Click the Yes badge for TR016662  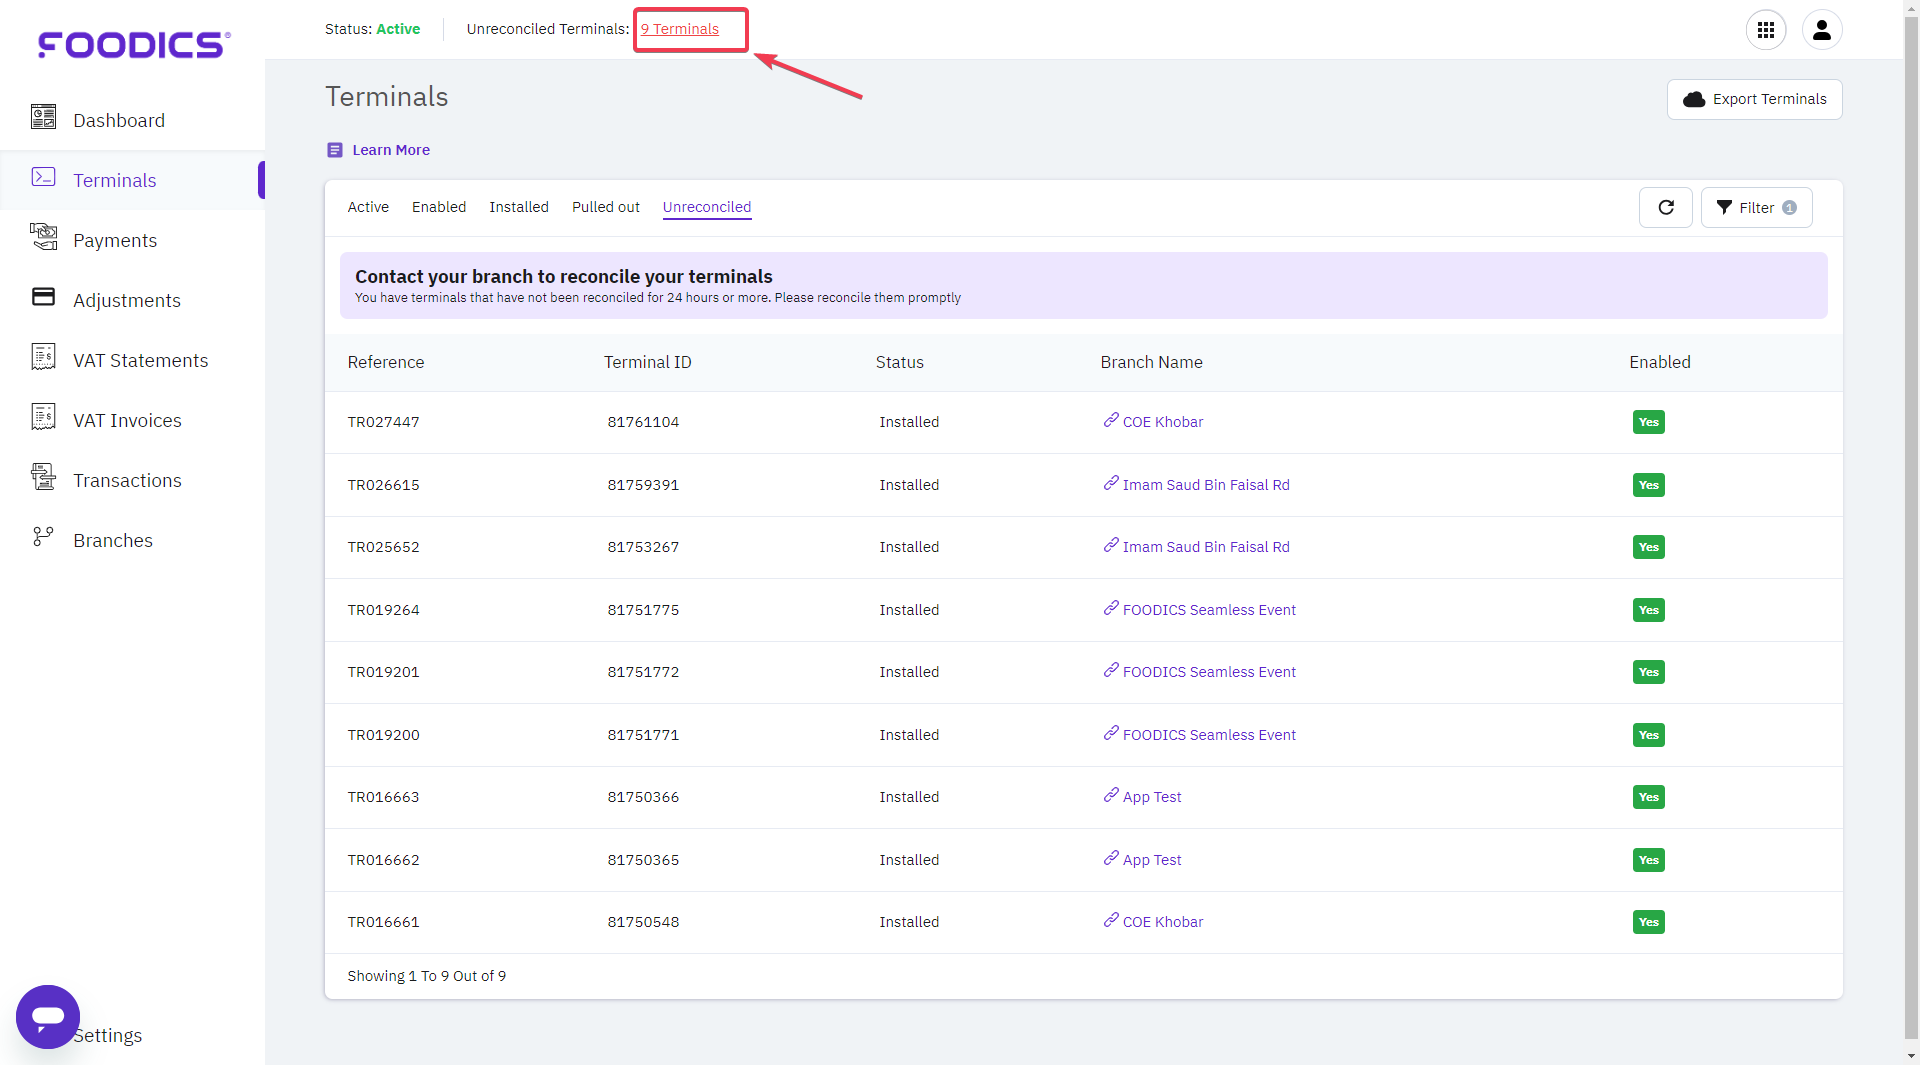pyautogui.click(x=1649, y=860)
